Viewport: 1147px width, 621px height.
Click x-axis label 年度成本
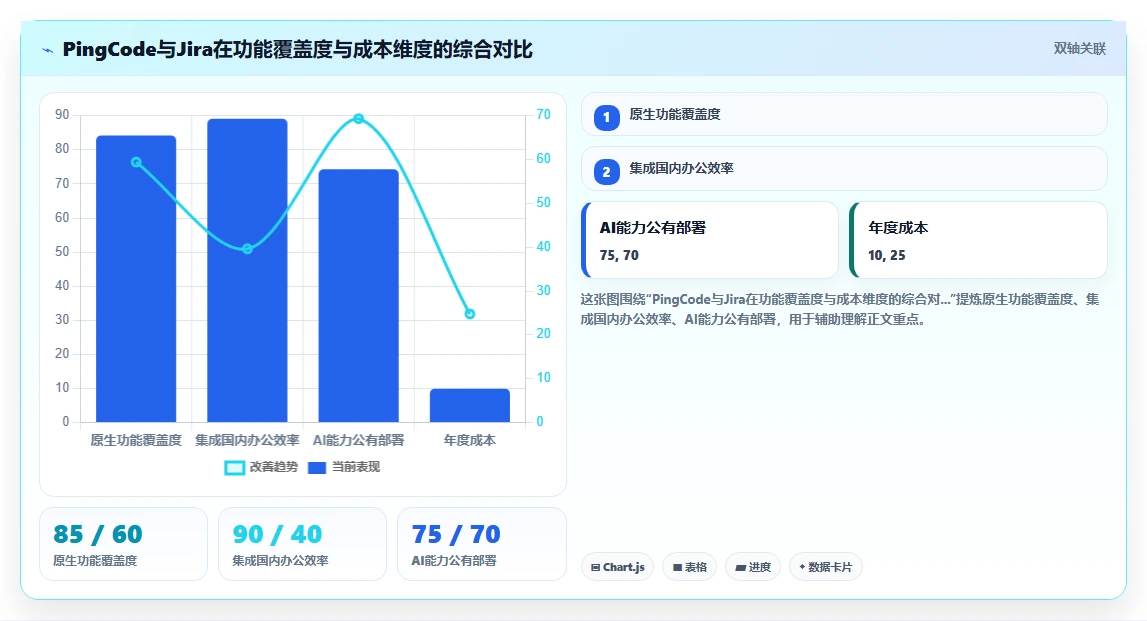point(470,440)
